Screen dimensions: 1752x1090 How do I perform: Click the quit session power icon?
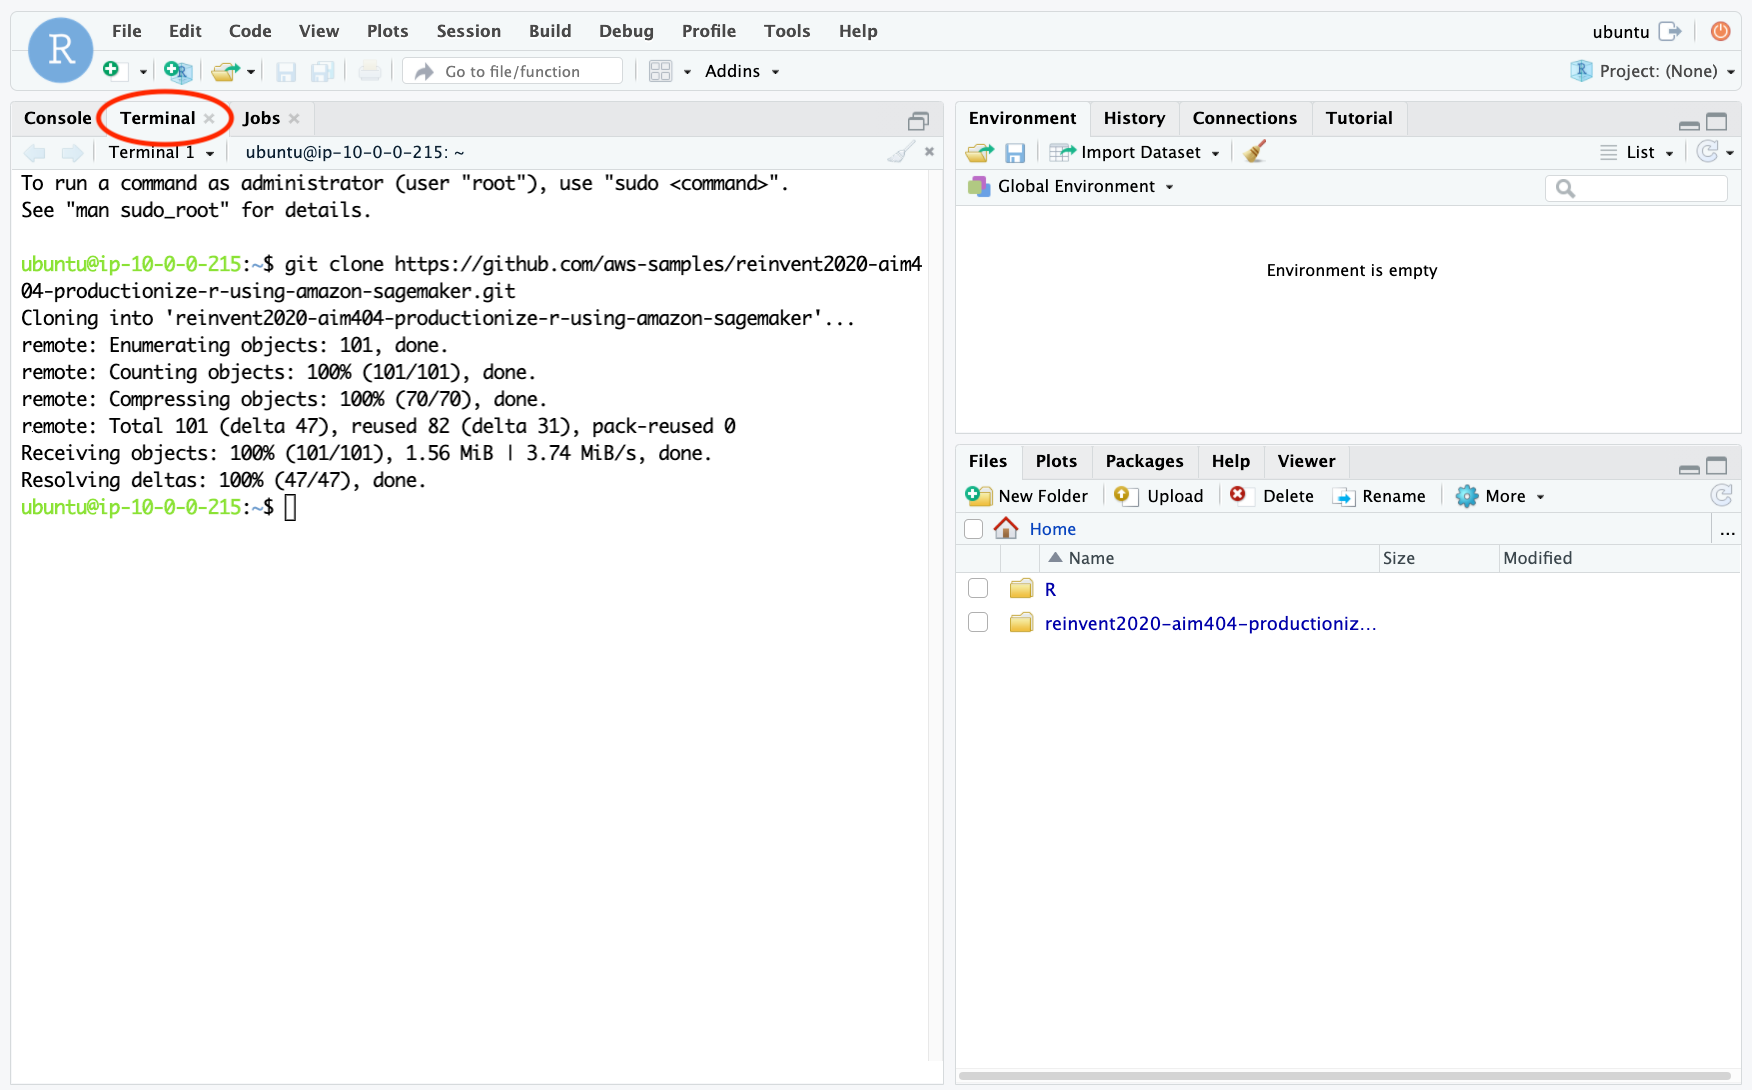point(1720,31)
